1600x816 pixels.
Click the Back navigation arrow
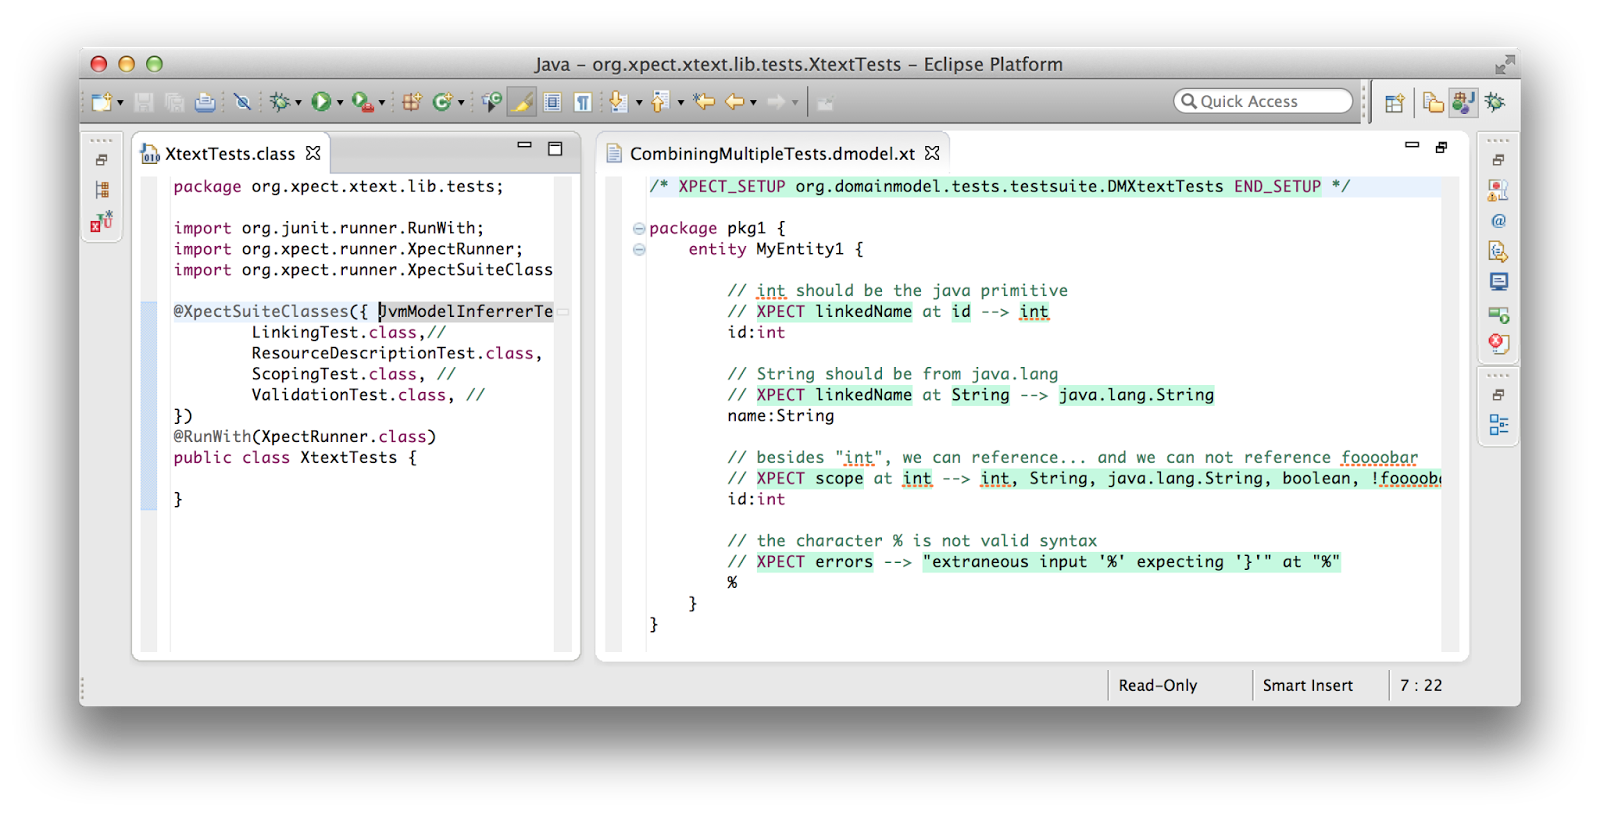(735, 102)
